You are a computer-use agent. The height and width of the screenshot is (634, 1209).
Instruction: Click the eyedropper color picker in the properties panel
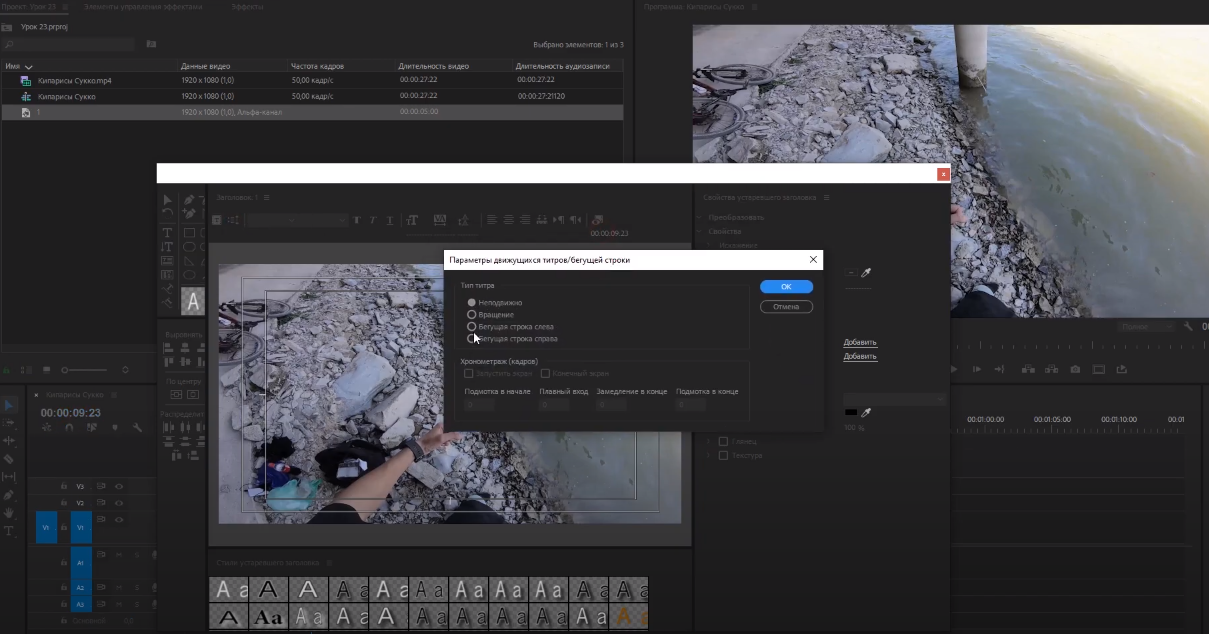(x=866, y=274)
